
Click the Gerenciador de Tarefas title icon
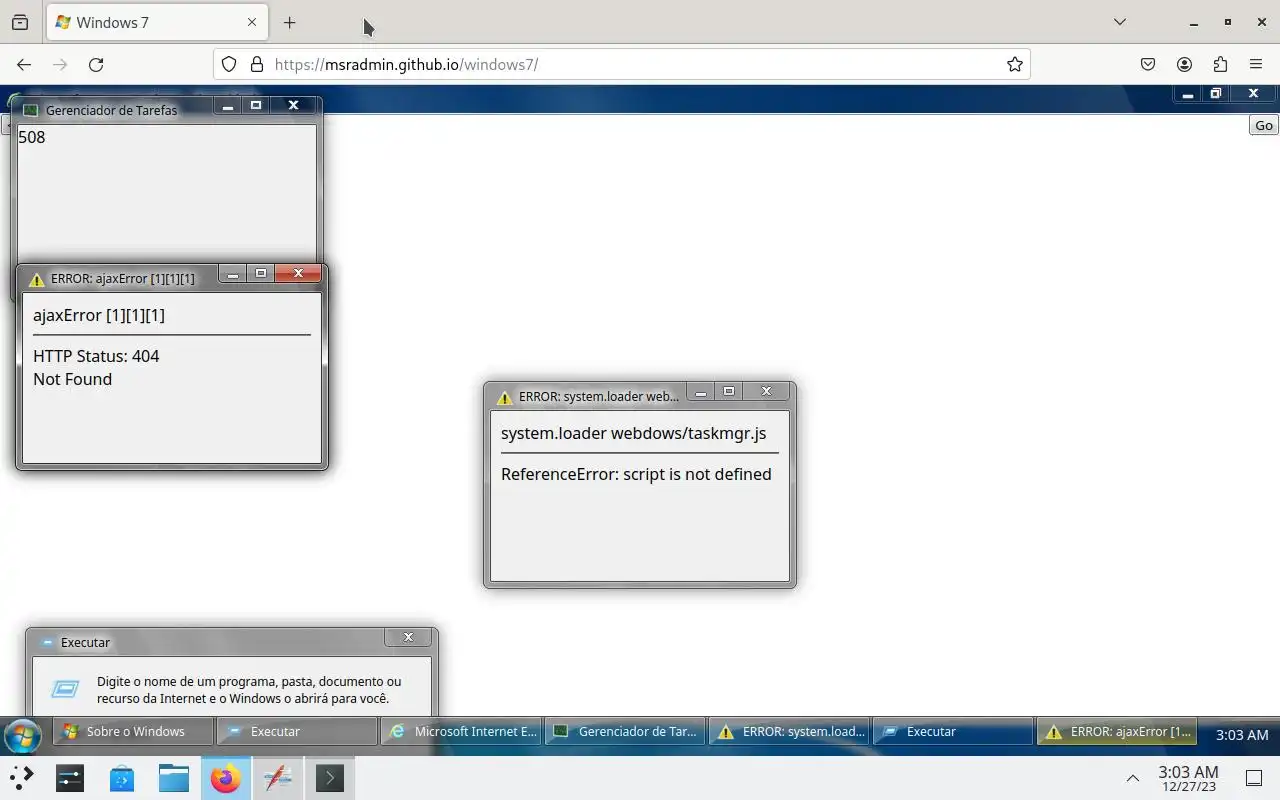tap(30, 110)
